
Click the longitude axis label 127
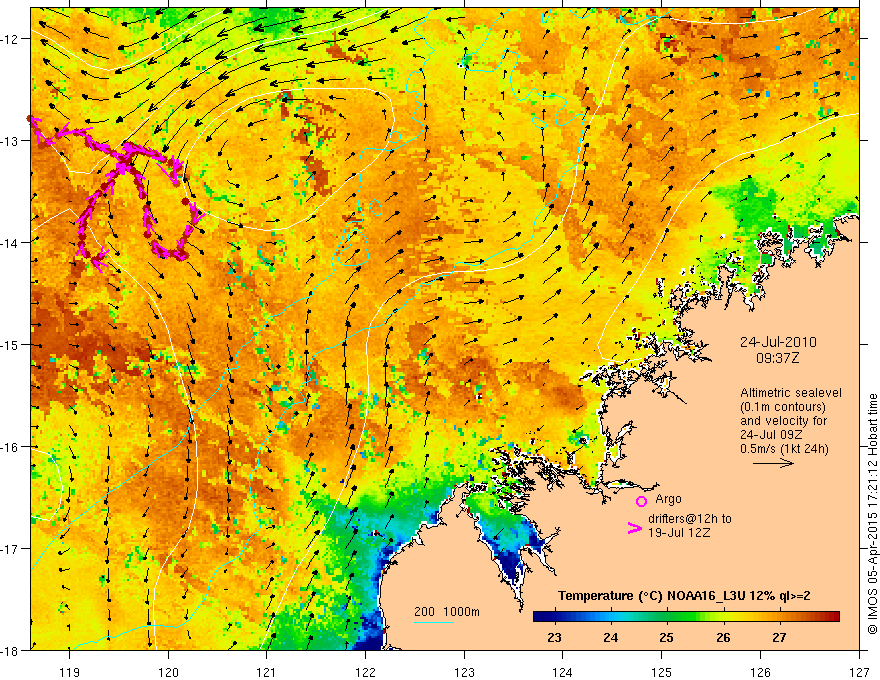[859, 672]
